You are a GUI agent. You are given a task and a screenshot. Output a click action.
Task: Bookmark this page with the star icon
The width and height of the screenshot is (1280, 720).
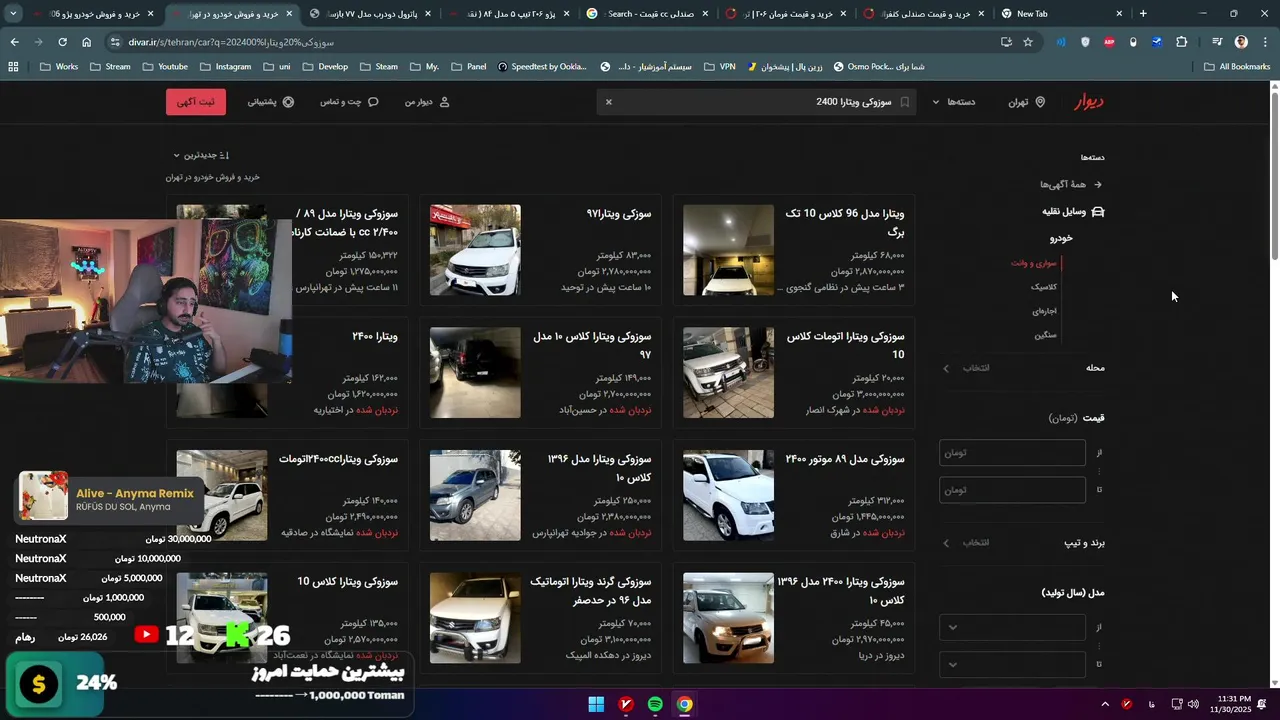(x=1028, y=42)
